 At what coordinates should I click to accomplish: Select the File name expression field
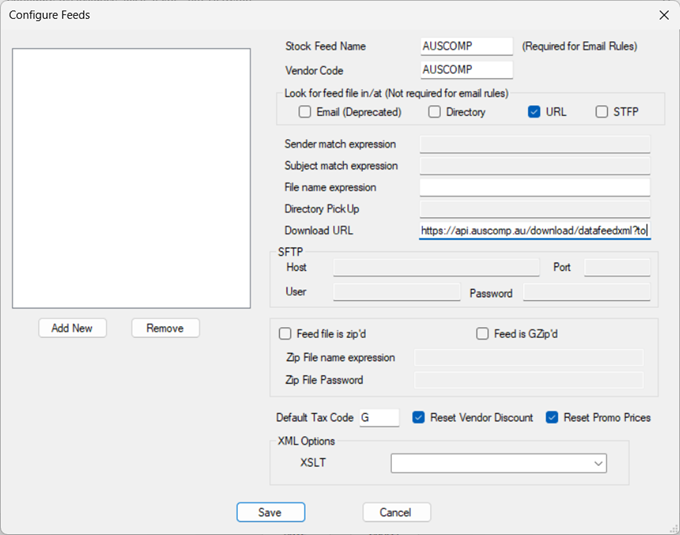(x=534, y=187)
